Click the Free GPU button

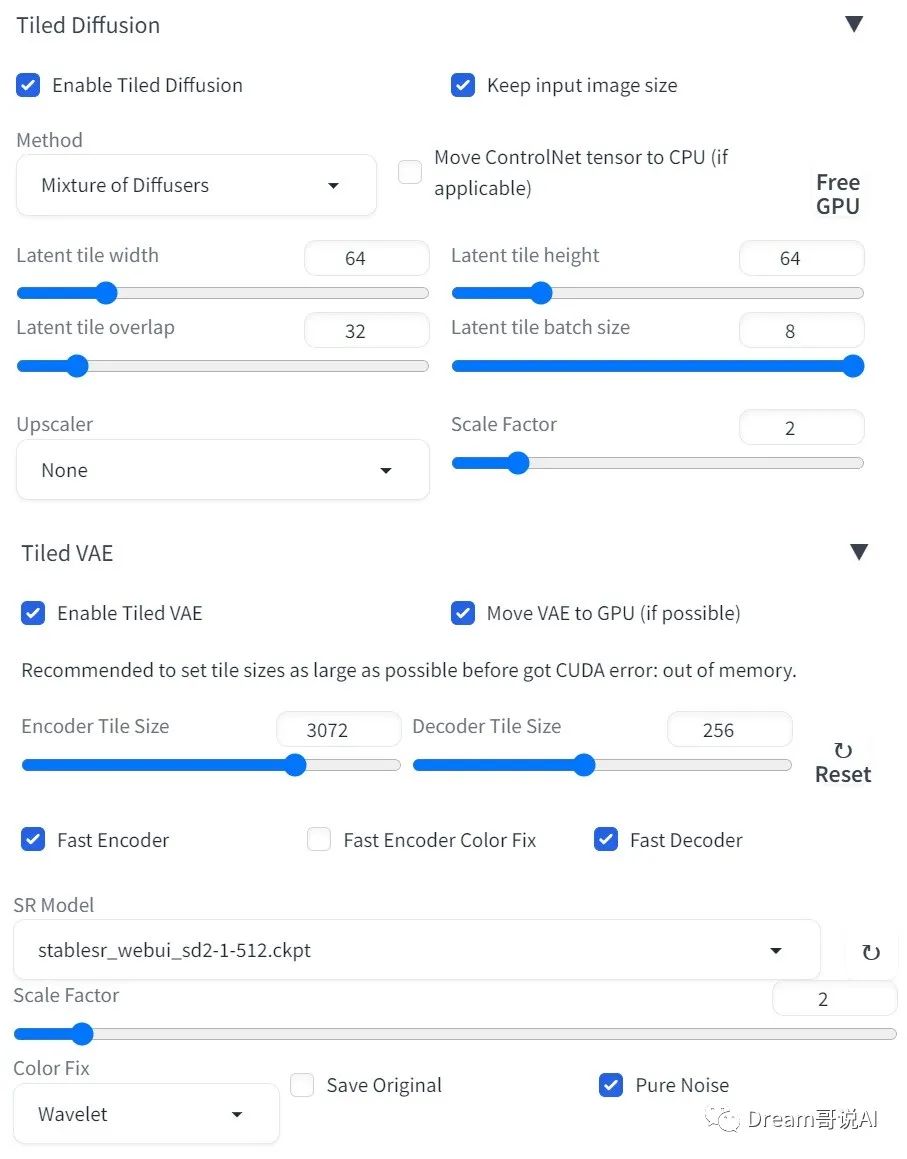tap(838, 194)
